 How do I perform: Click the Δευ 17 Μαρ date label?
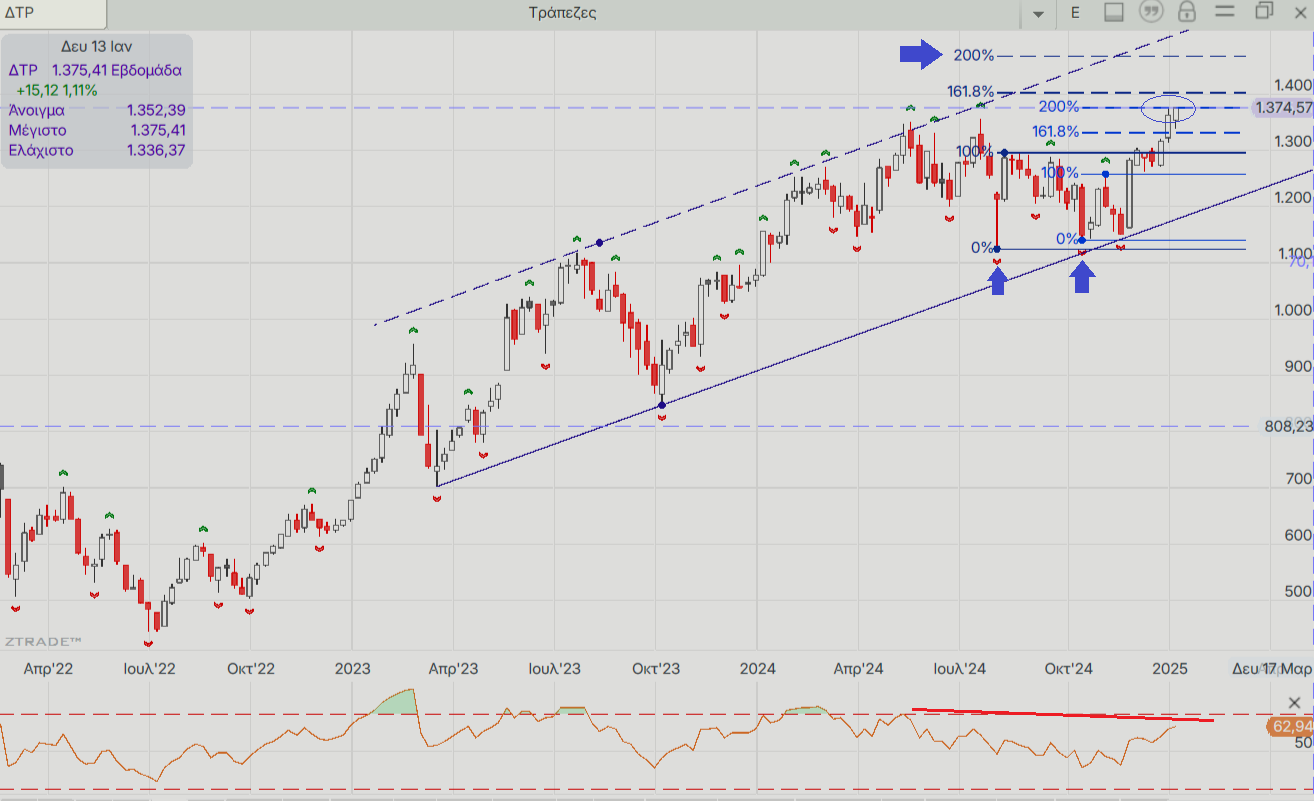(1271, 668)
